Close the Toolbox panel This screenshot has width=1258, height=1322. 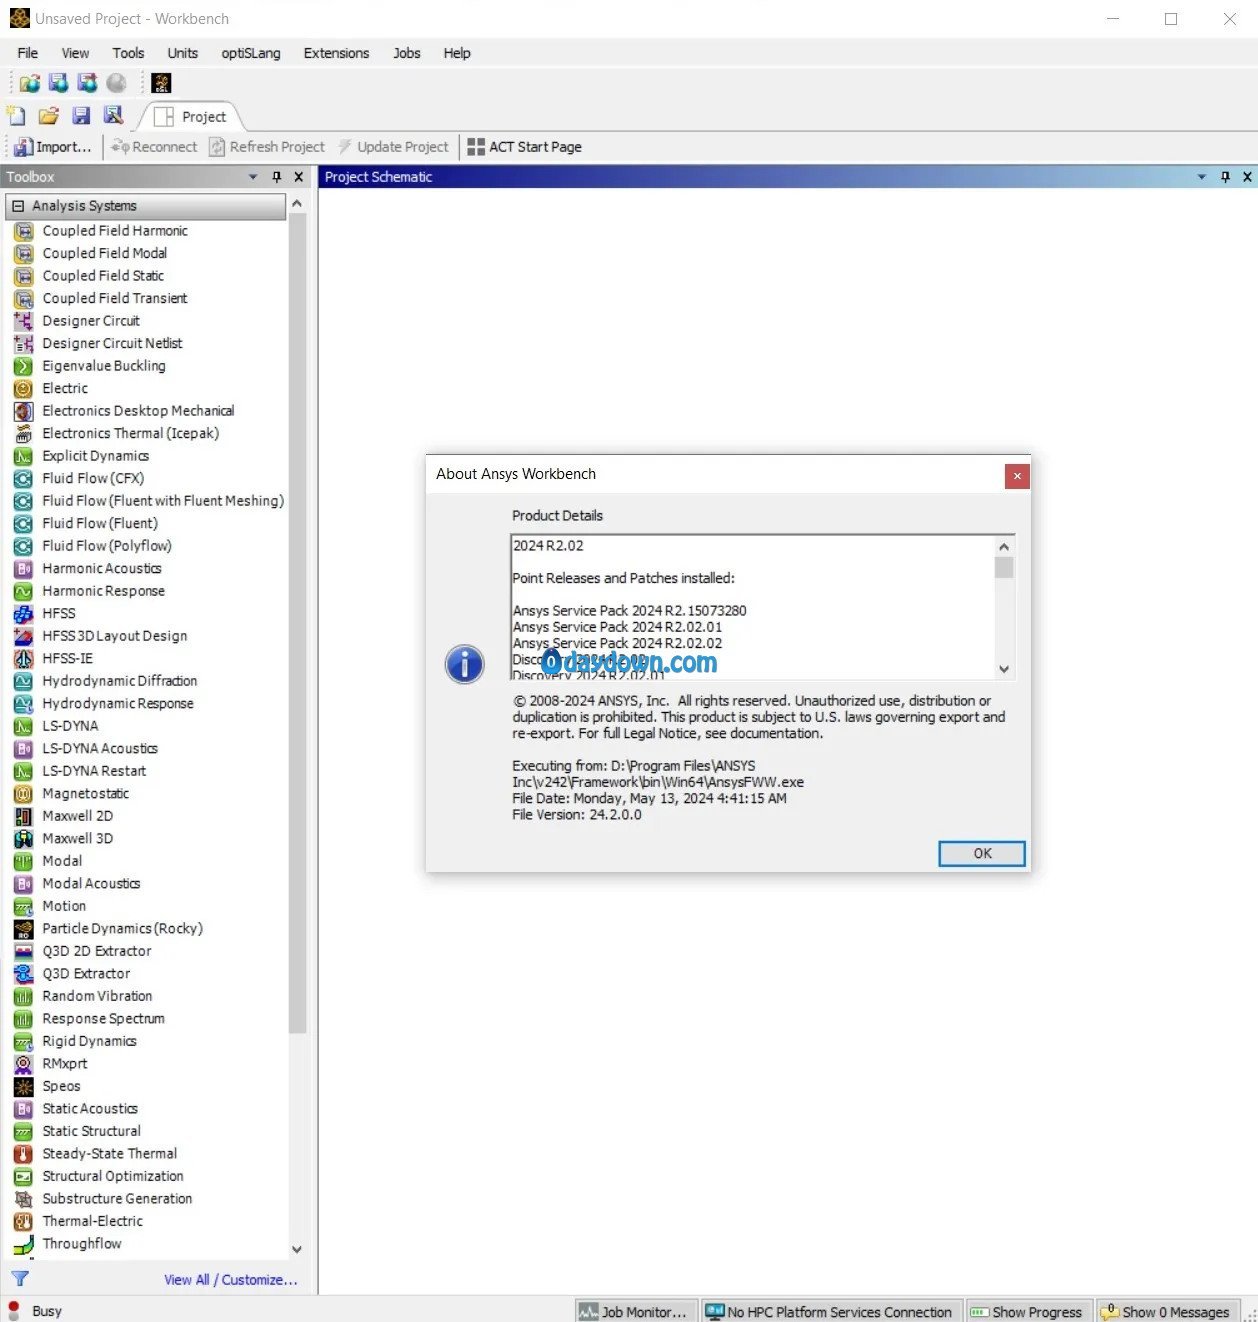coord(298,177)
